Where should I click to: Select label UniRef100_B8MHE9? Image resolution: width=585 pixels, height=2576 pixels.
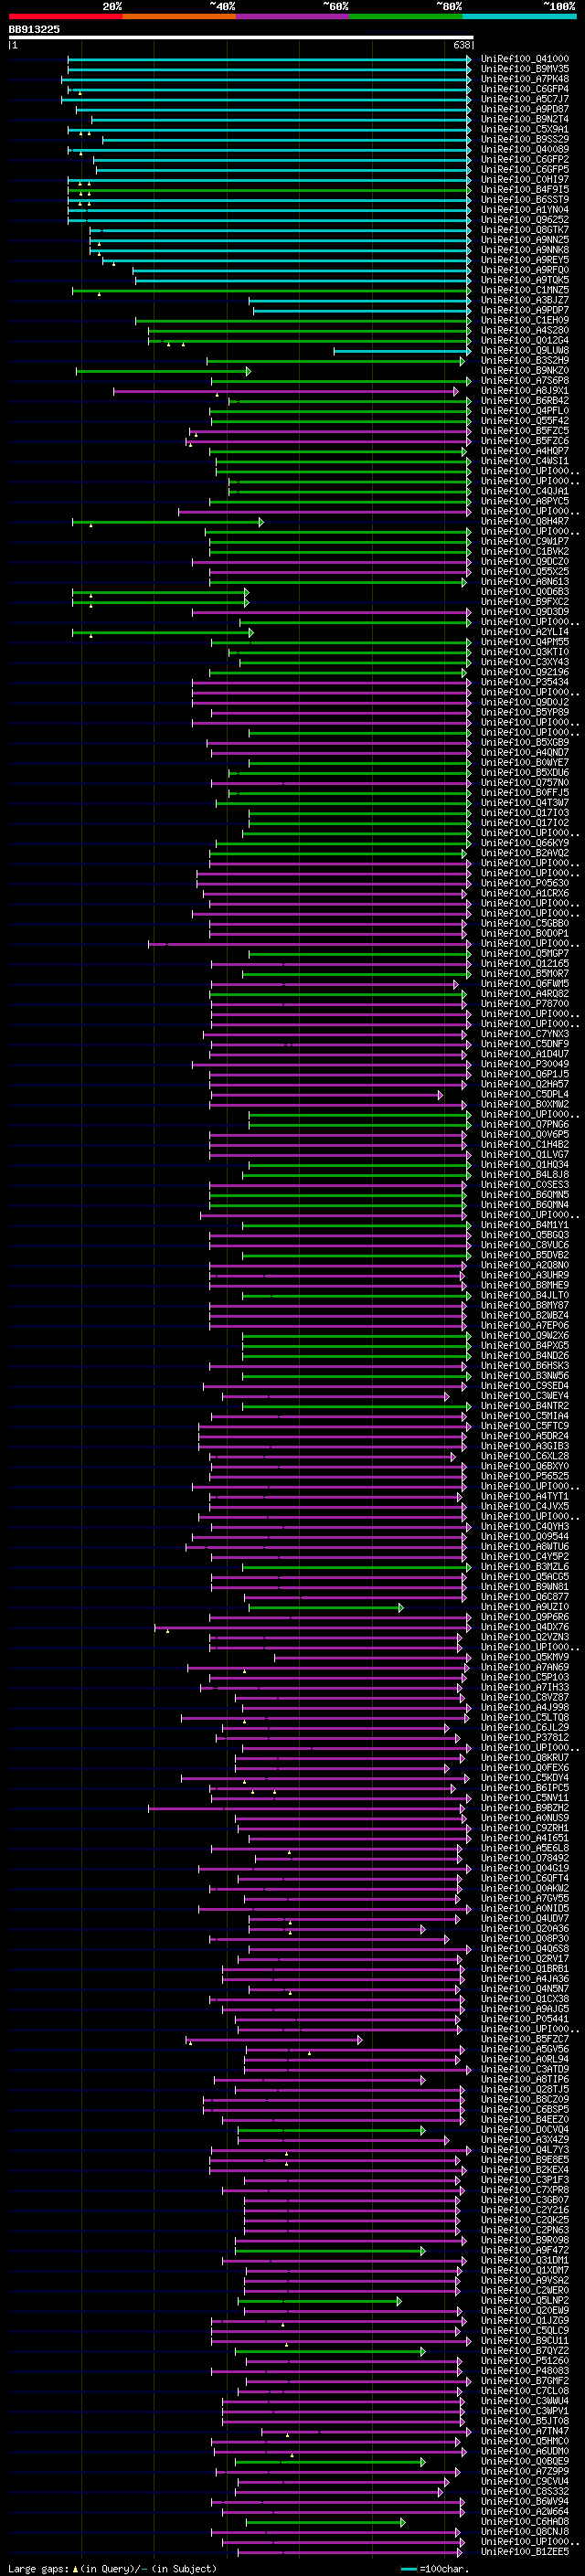(525, 1285)
